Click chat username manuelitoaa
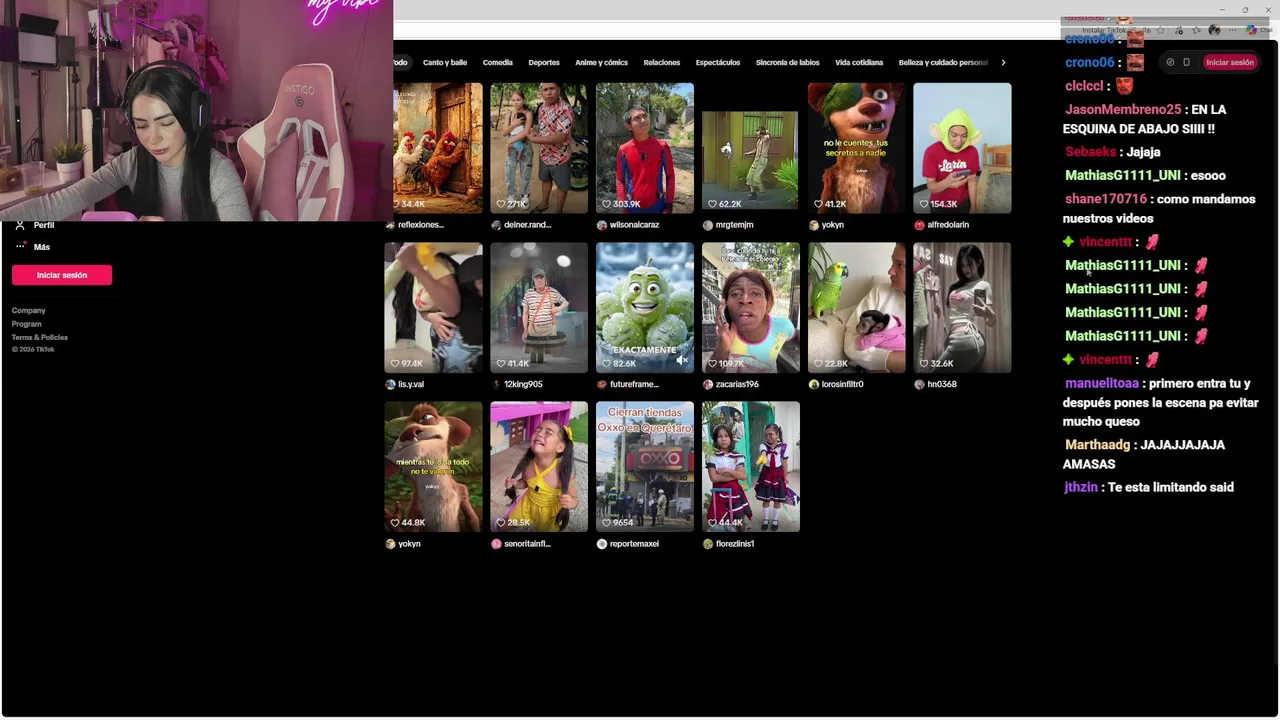This screenshot has height=720, width=1280. coord(1102,383)
